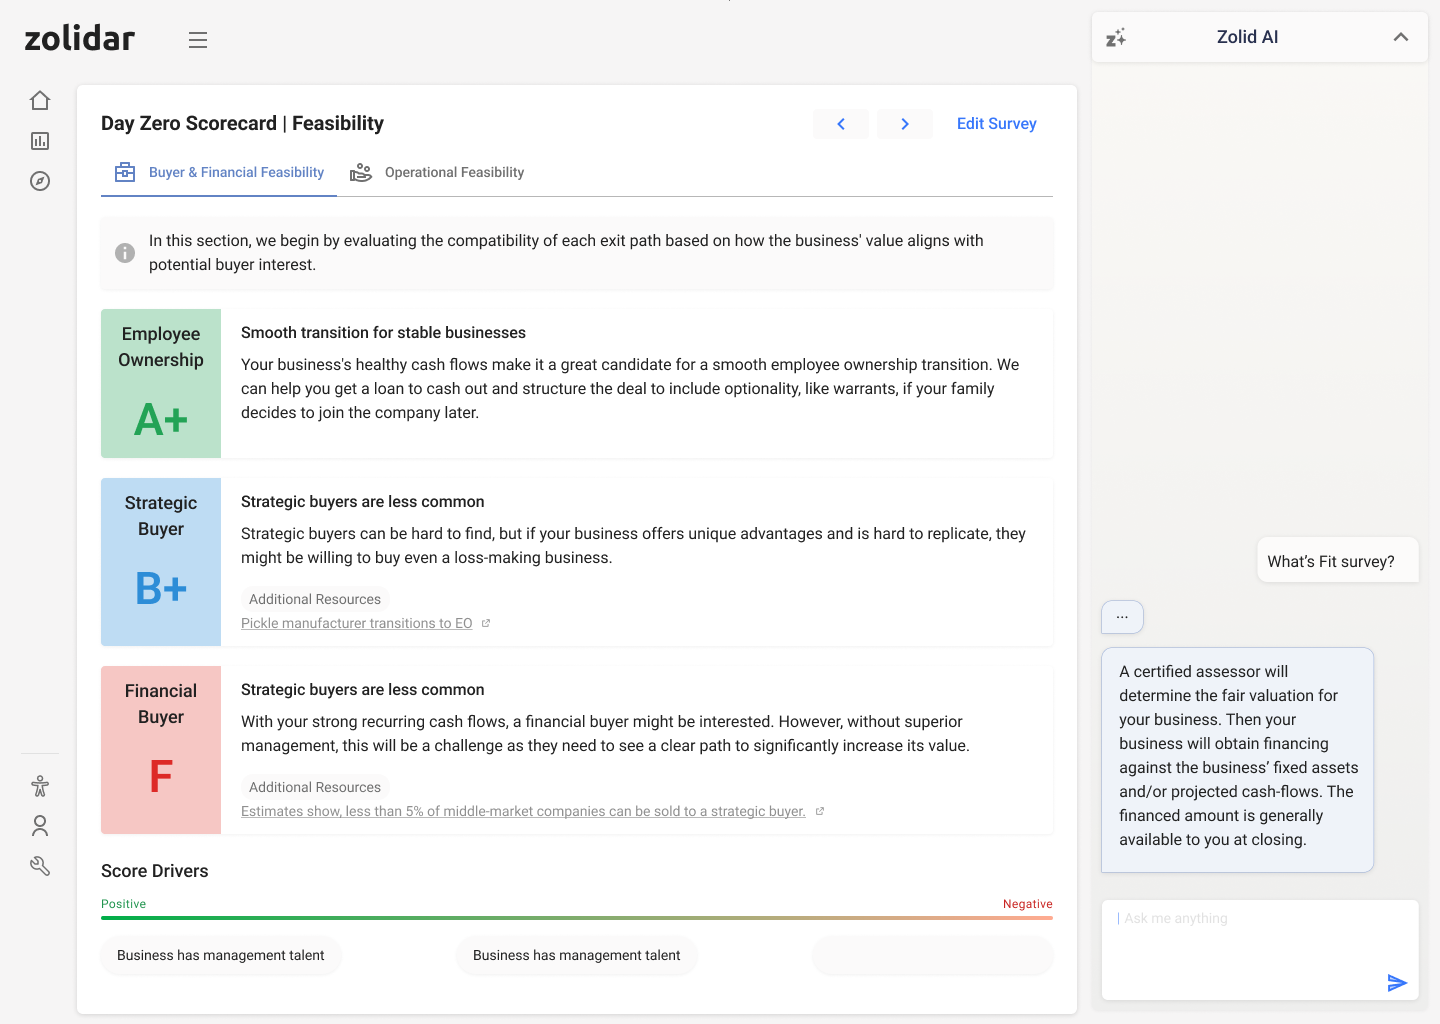Click the send message arrow icon
This screenshot has width=1440, height=1024.
coord(1397,983)
